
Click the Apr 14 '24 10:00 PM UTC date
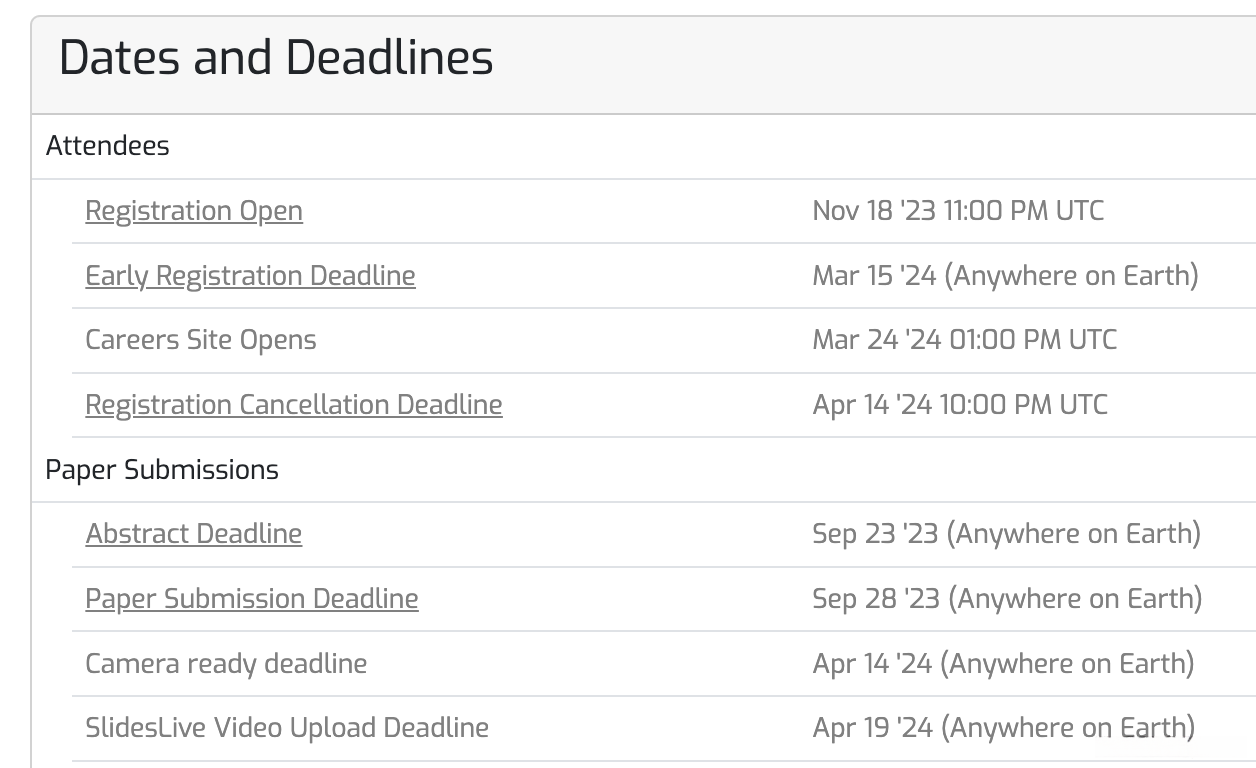click(x=960, y=405)
